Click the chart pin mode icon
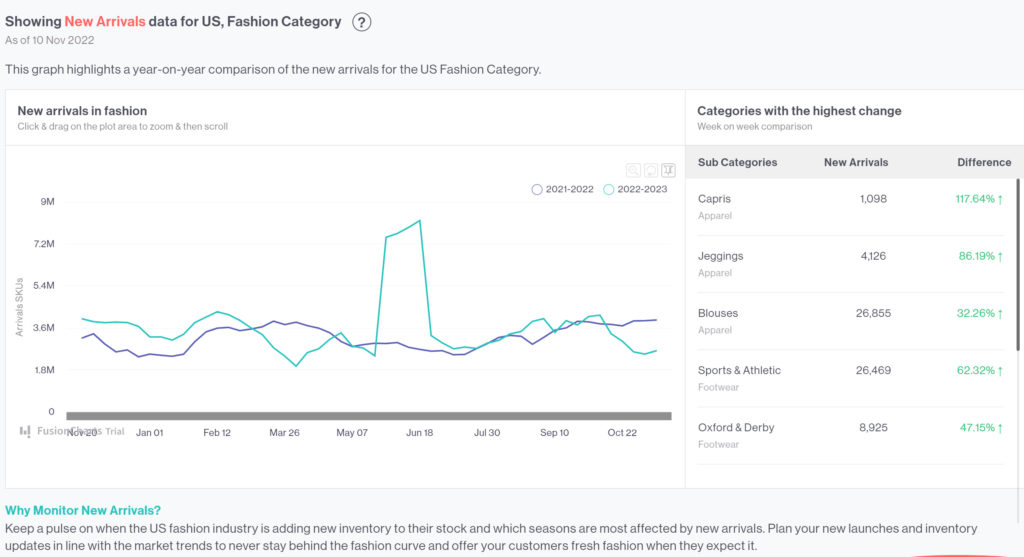1024x557 pixels. [x=668, y=170]
